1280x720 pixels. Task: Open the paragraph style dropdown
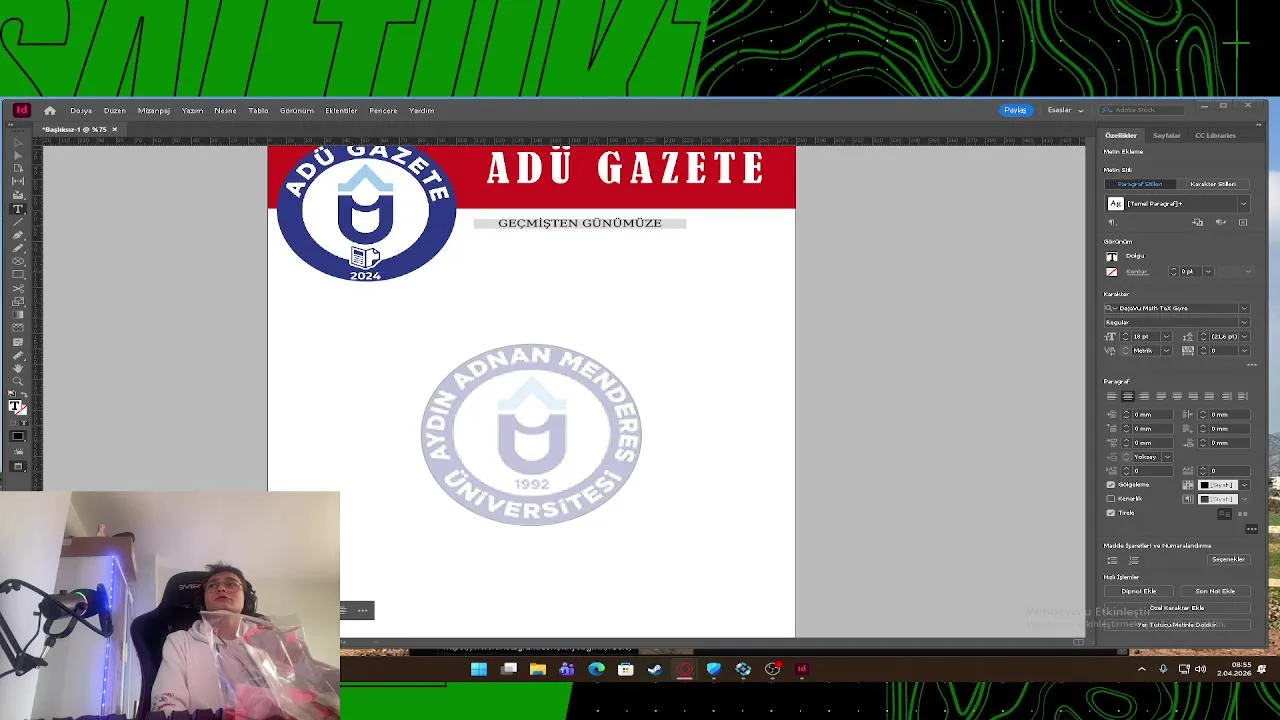(x=1243, y=204)
